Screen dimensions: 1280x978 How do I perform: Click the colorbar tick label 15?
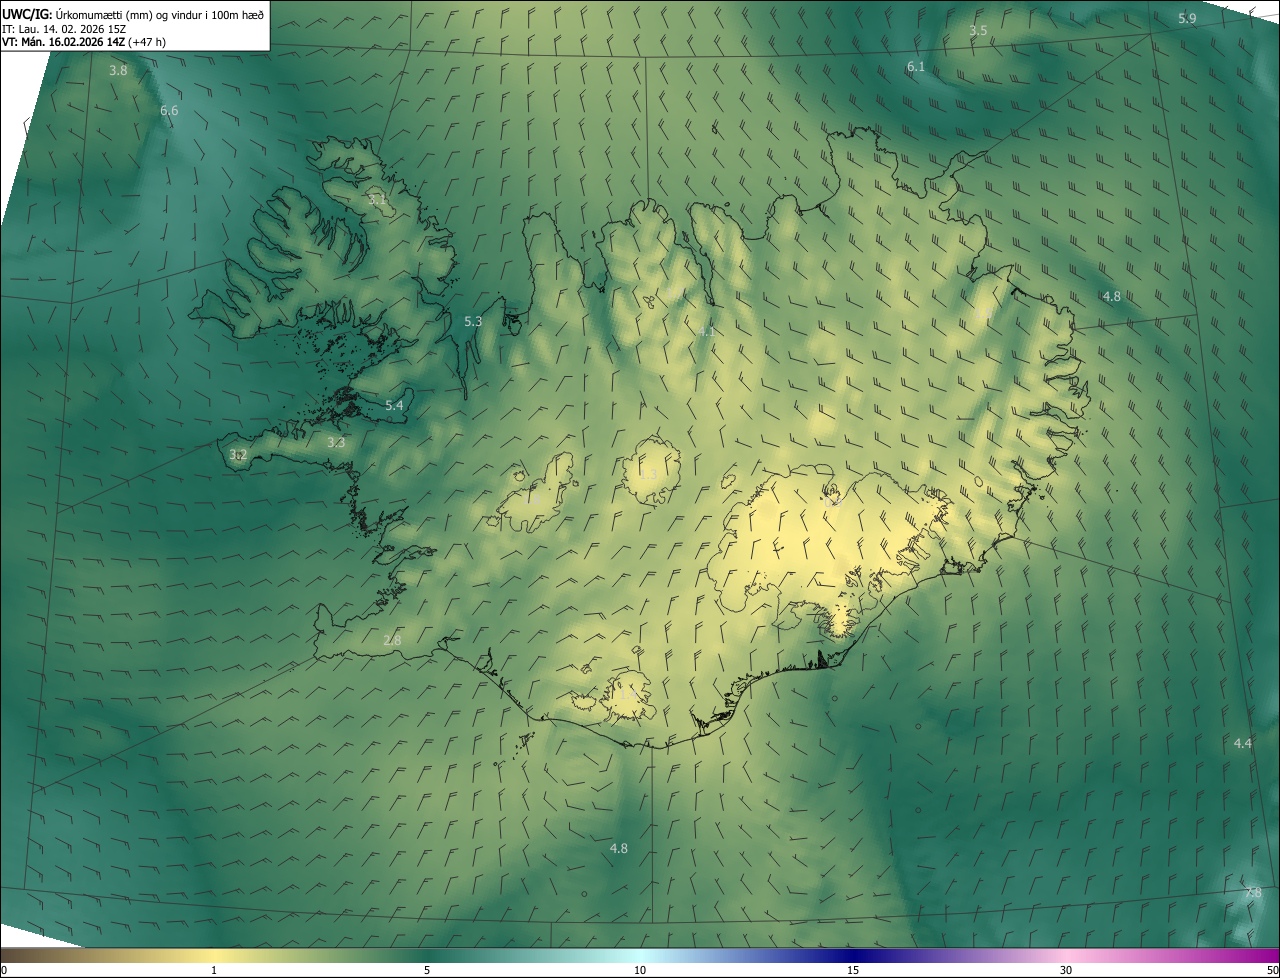(x=853, y=970)
